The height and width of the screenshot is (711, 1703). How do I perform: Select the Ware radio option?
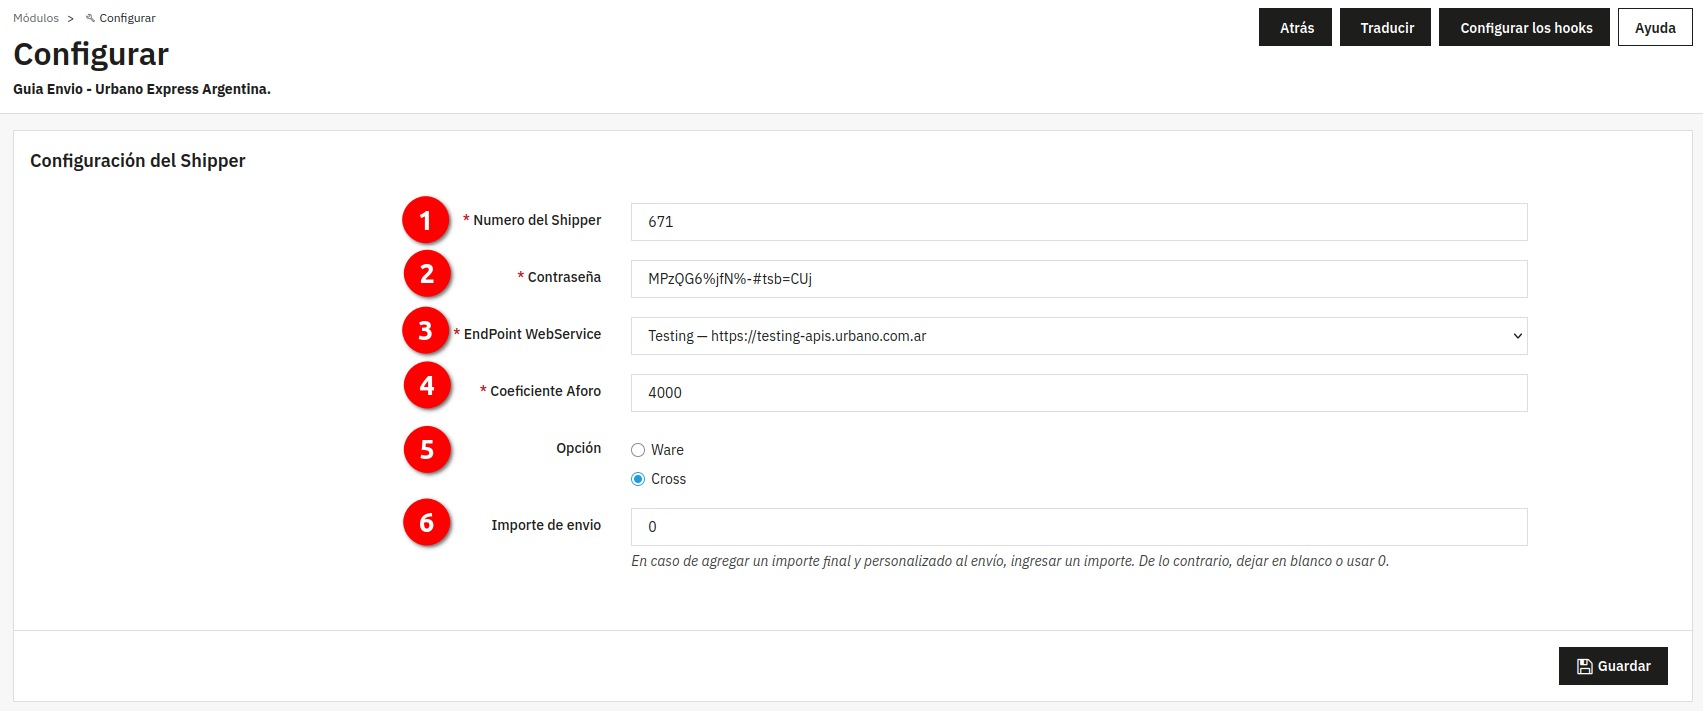click(x=638, y=450)
